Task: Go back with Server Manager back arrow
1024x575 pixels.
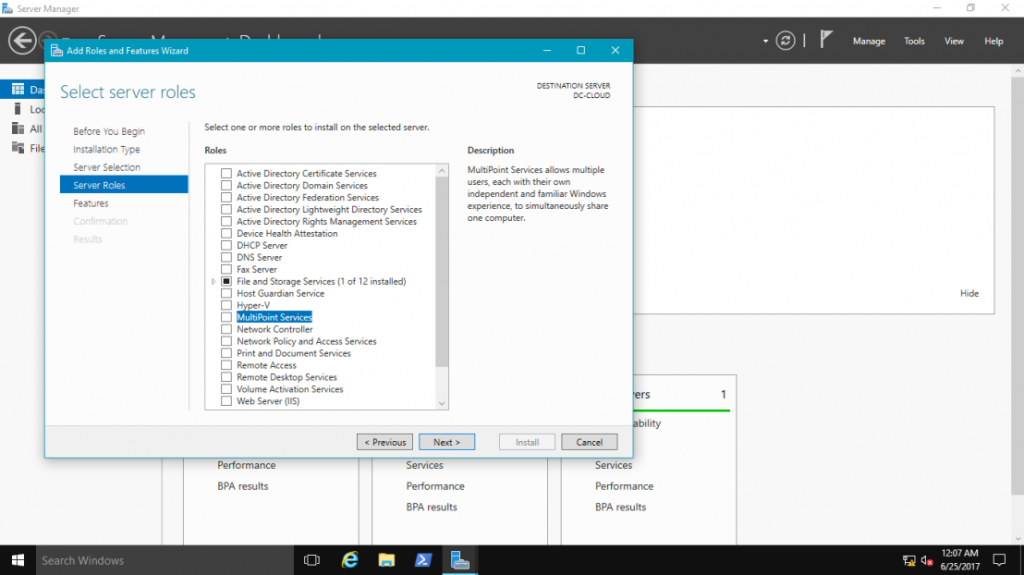Action: click(x=22, y=41)
